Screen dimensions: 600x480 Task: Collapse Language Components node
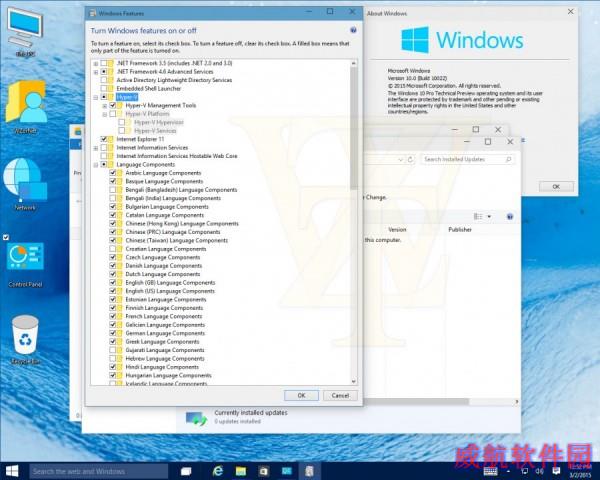[96, 165]
